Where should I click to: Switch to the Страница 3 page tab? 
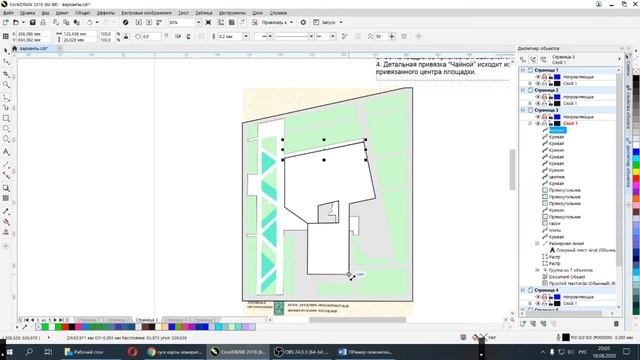pos(147,320)
